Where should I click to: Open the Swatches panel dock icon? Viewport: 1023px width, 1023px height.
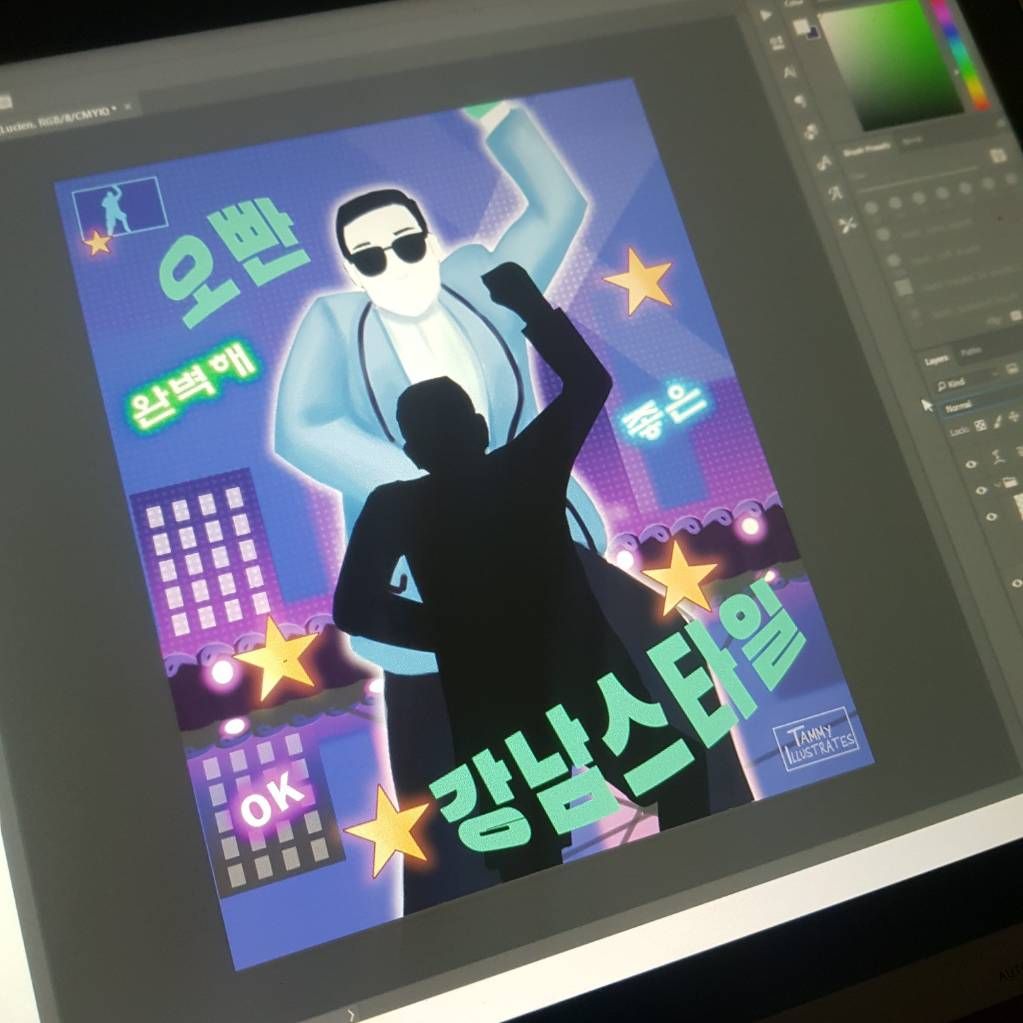pos(811,131)
